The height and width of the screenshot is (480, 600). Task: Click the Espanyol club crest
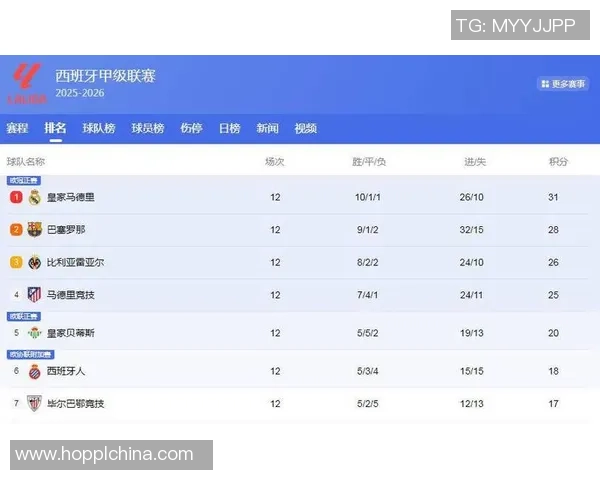34,371
